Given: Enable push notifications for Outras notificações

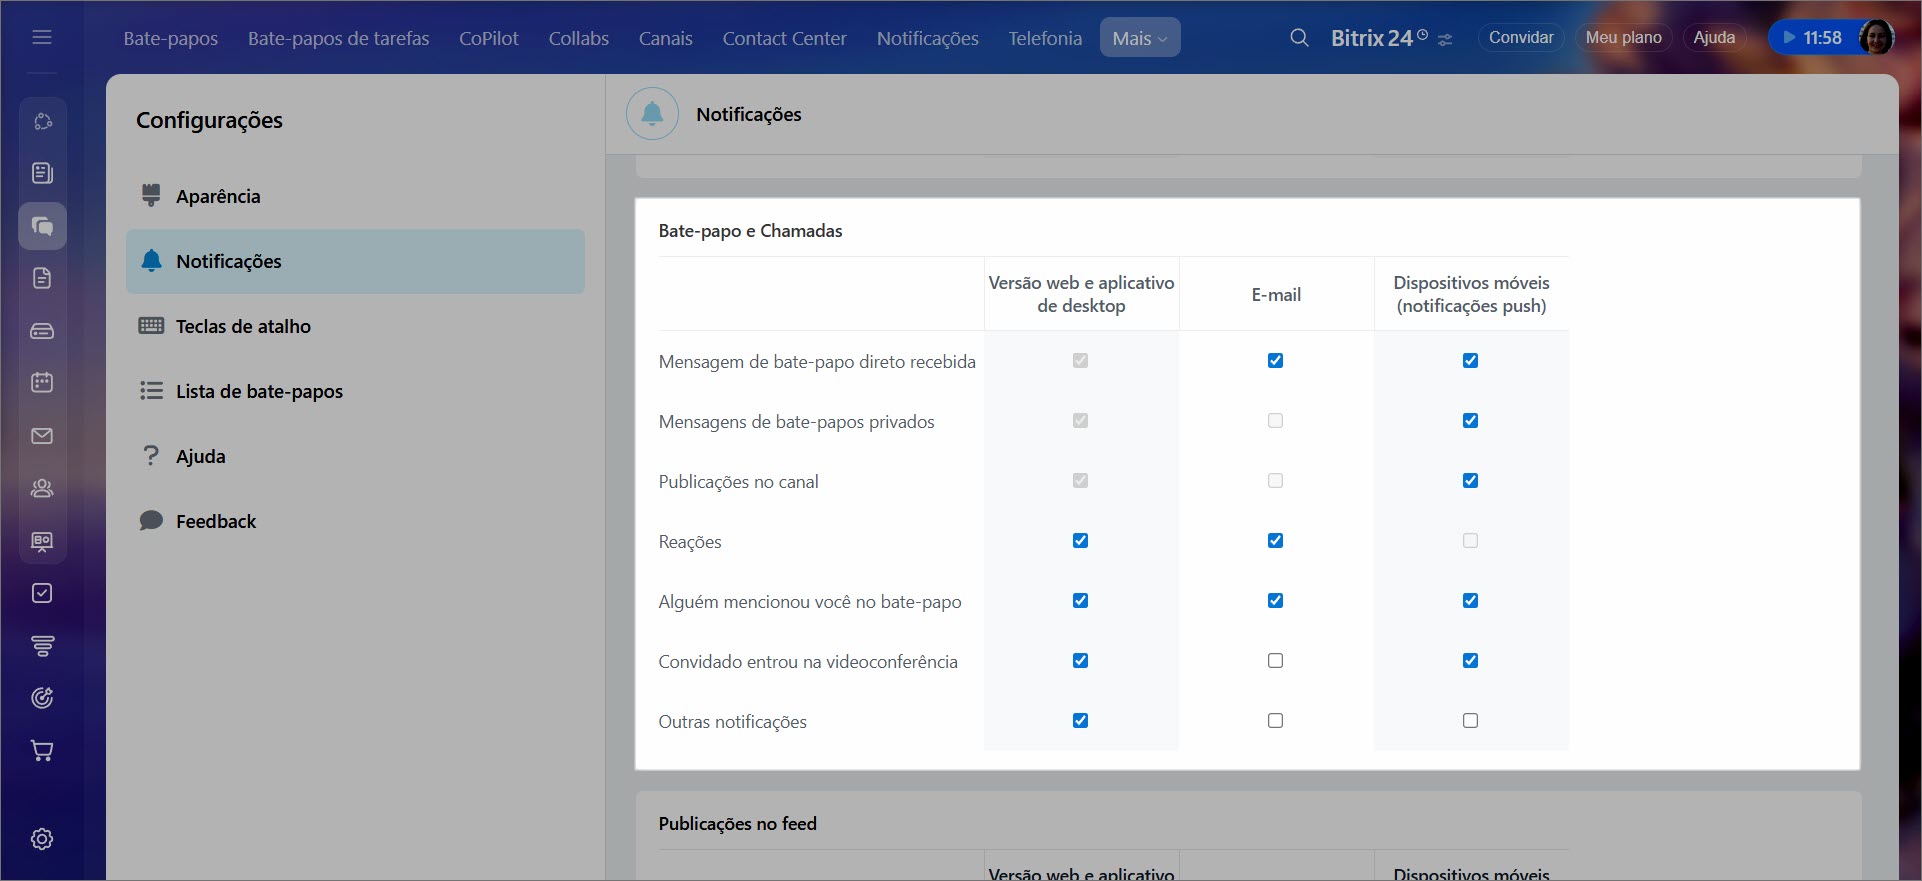Looking at the screenshot, I should [1470, 721].
